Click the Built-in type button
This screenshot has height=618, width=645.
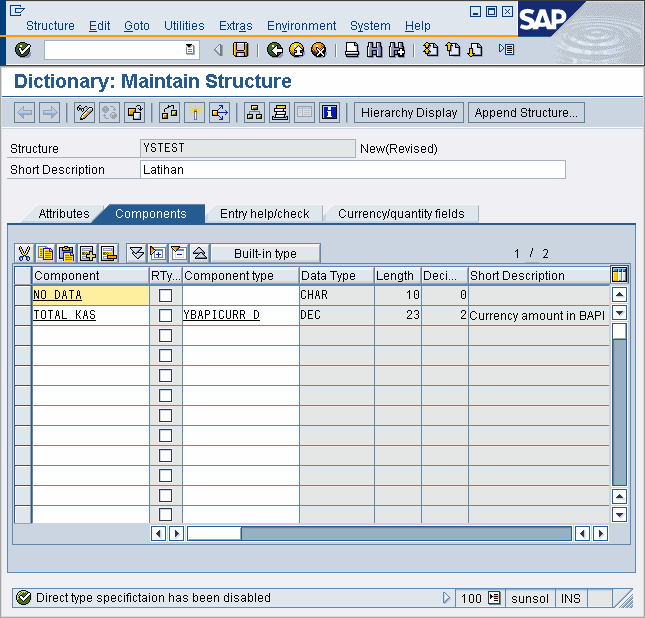click(x=265, y=253)
